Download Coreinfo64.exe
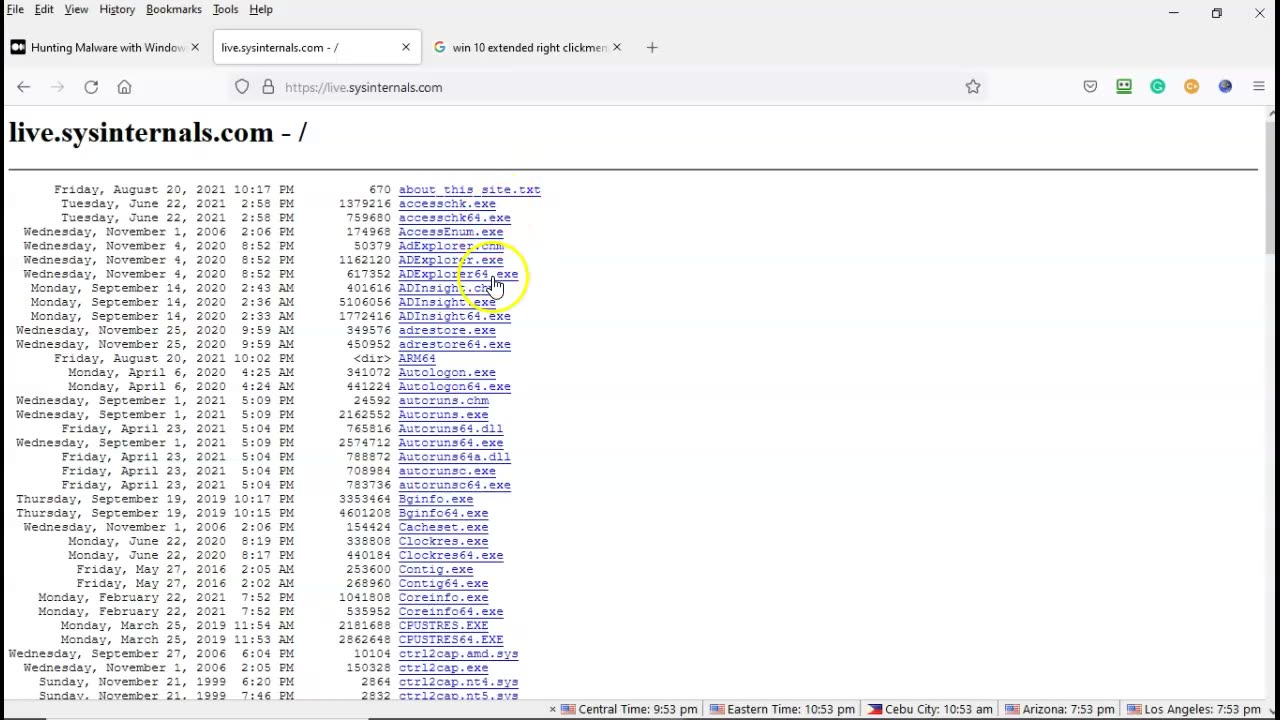This screenshot has height=720, width=1280. pos(450,611)
